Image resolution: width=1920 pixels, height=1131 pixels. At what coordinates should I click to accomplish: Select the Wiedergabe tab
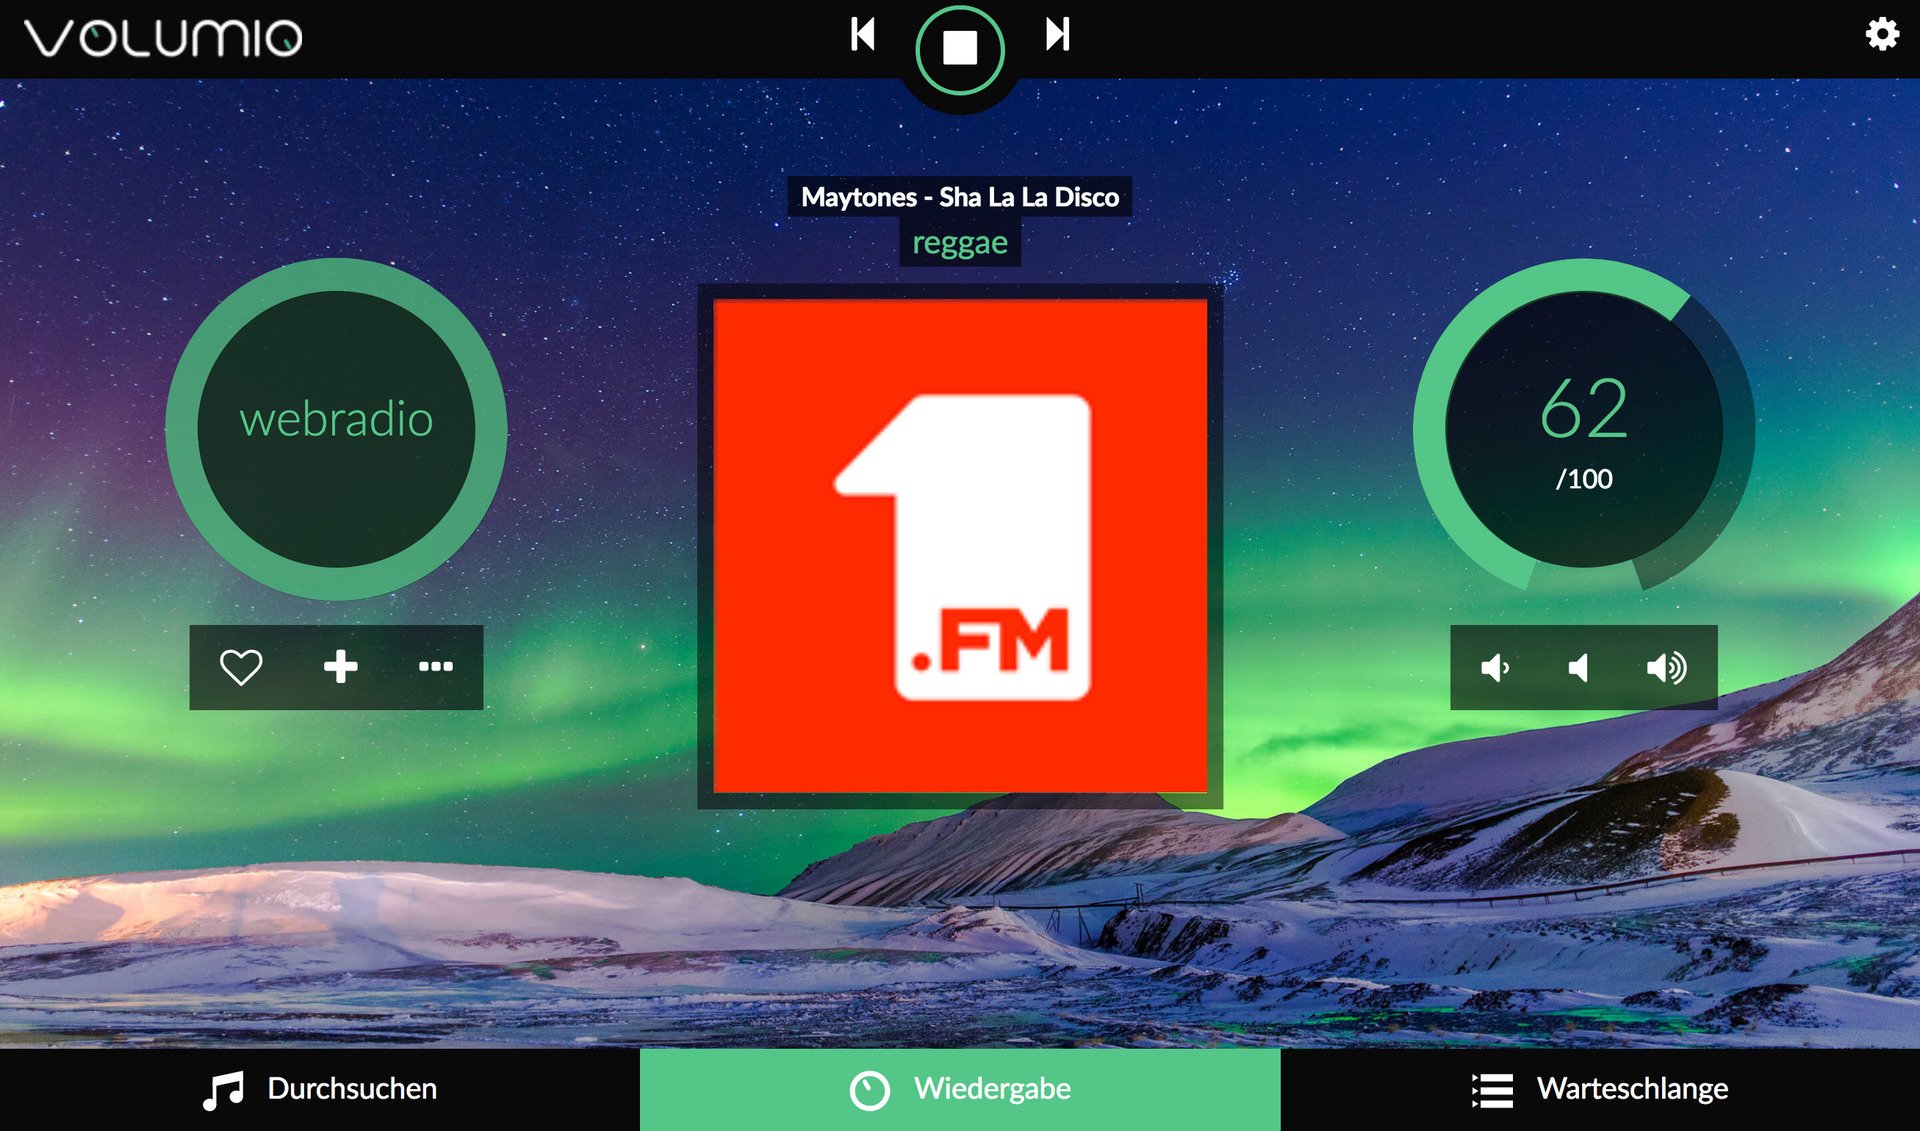coord(960,1090)
